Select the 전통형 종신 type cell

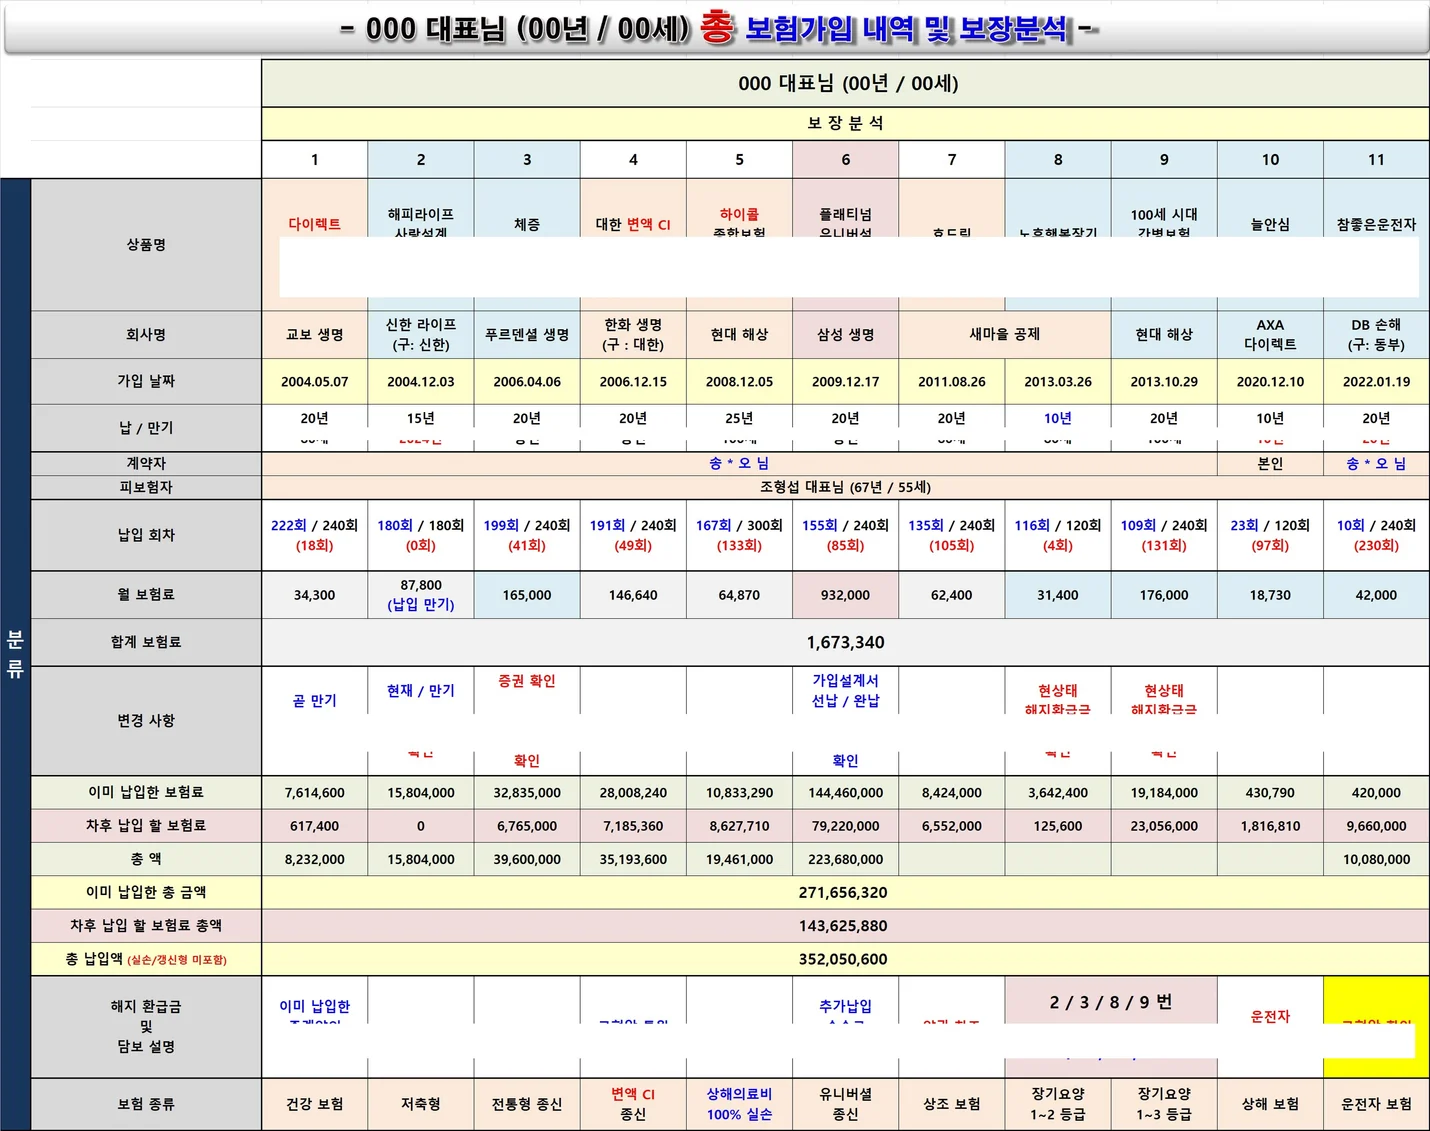coord(527,1104)
